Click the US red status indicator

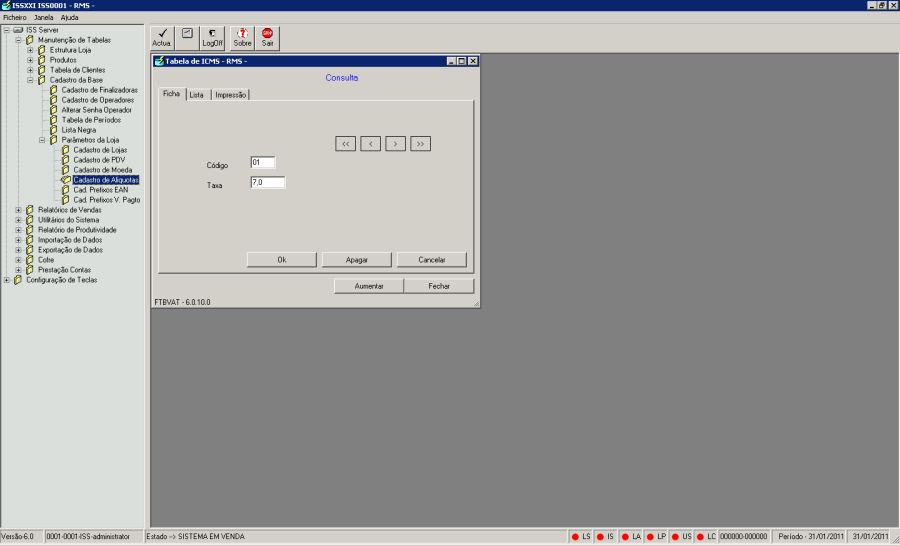[675, 537]
